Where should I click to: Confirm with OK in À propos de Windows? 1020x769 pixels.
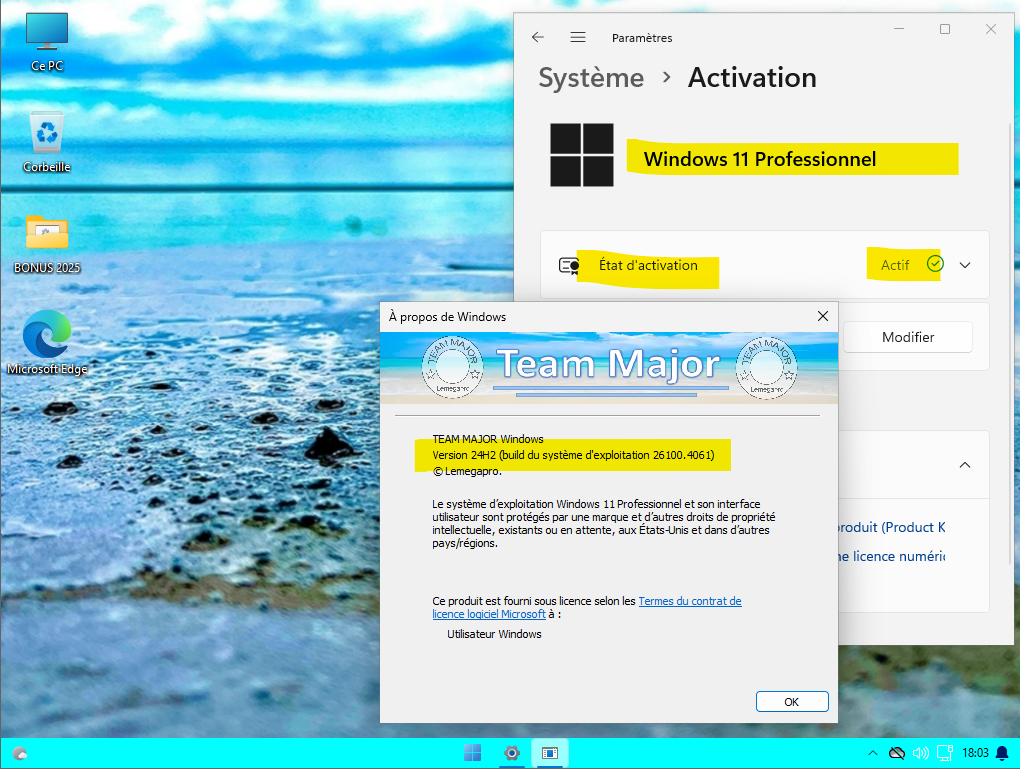pyautogui.click(x=792, y=701)
